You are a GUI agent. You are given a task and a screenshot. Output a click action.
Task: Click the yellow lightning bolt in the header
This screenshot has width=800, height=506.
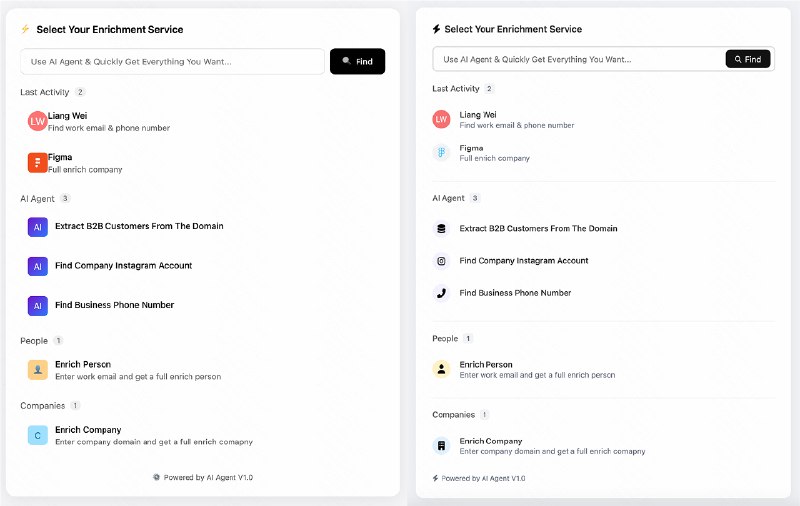point(25,30)
